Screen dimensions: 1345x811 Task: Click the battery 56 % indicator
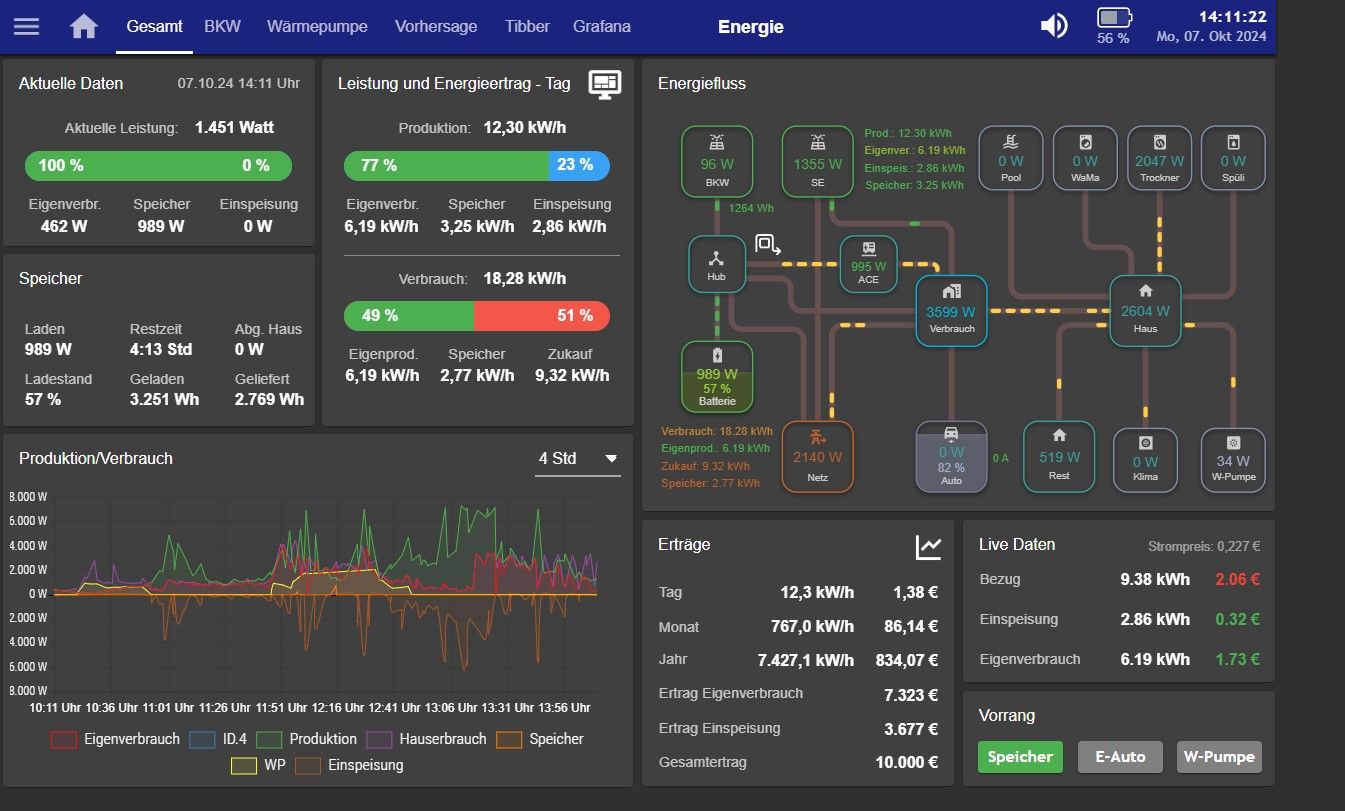coord(1114,26)
